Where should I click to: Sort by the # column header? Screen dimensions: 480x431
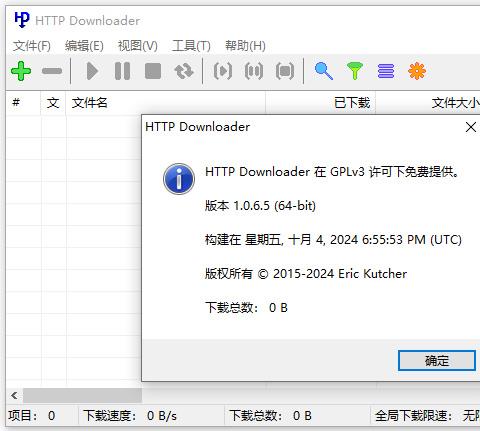[23, 103]
